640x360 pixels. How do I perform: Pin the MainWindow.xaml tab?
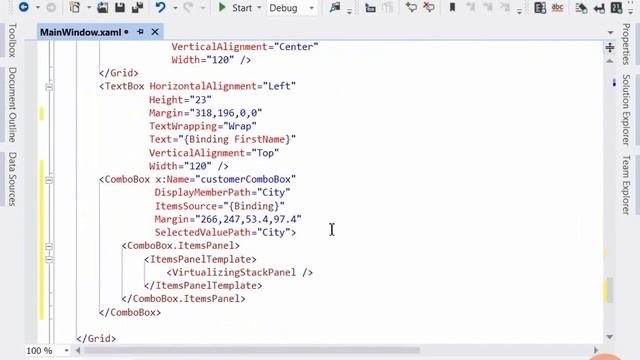pyautogui.click(x=140, y=32)
